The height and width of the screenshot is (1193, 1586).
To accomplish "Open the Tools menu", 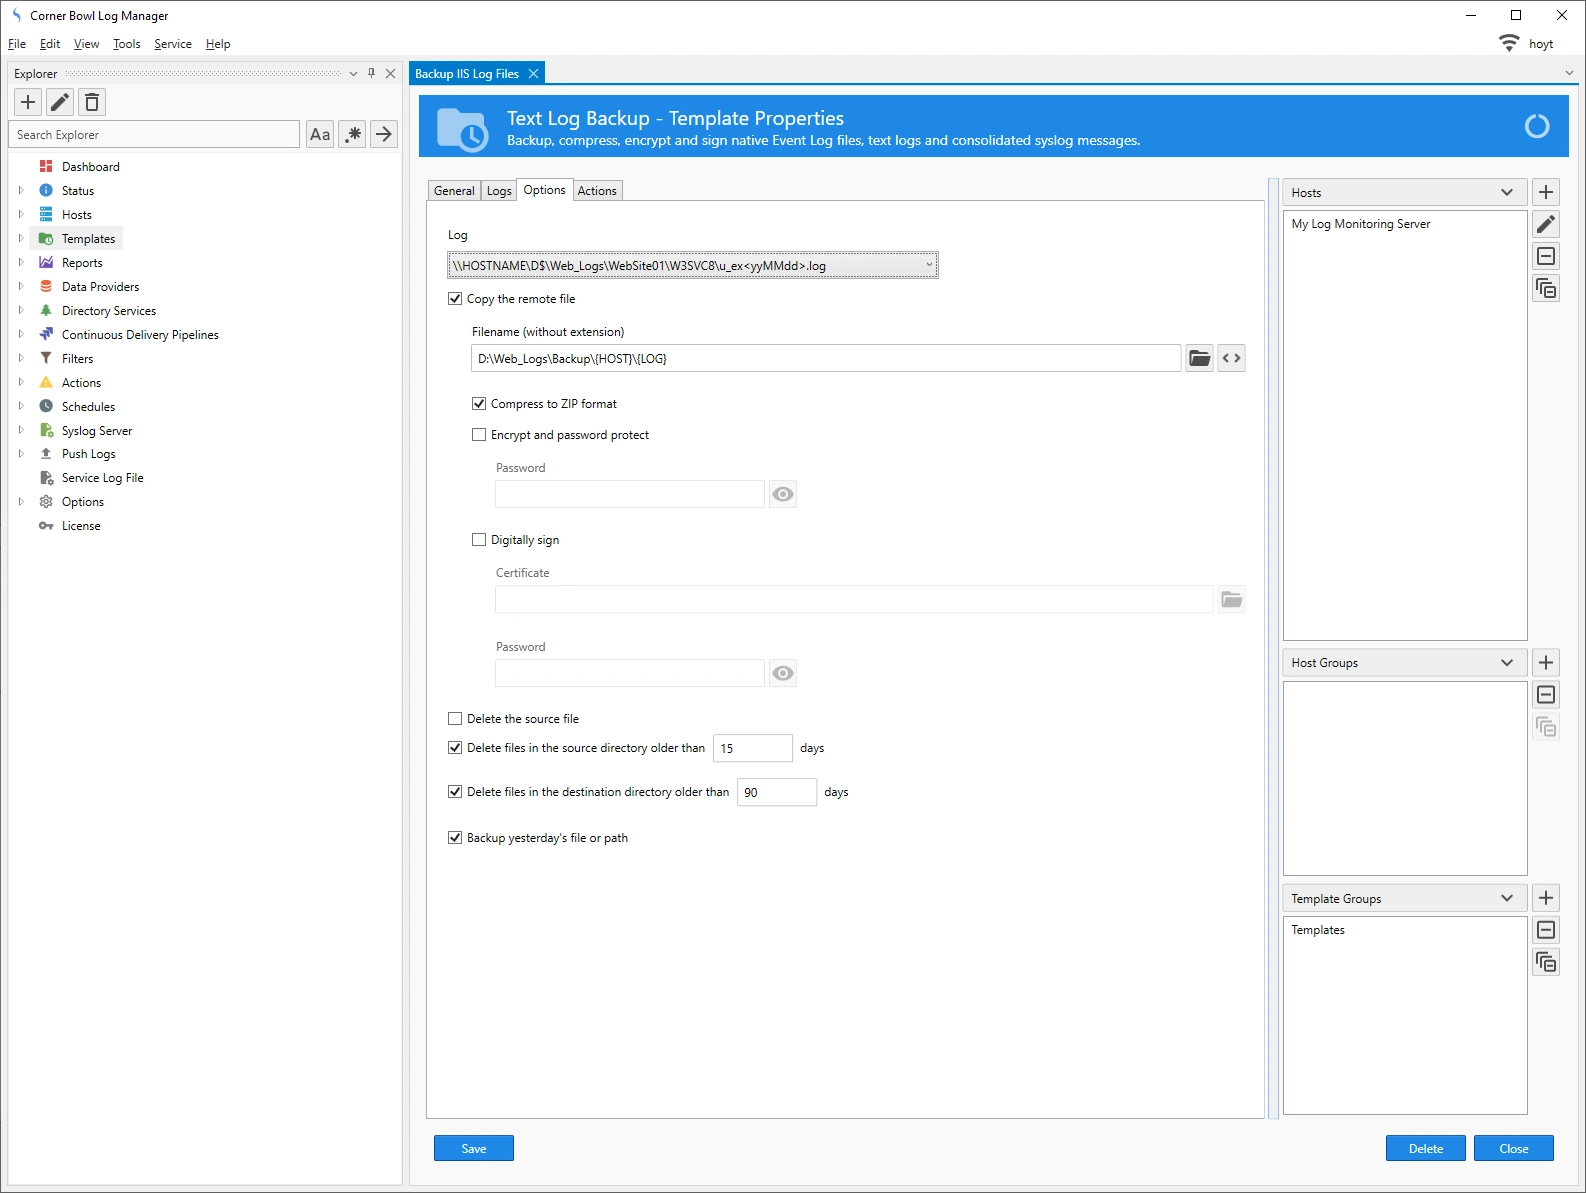I will pos(126,44).
